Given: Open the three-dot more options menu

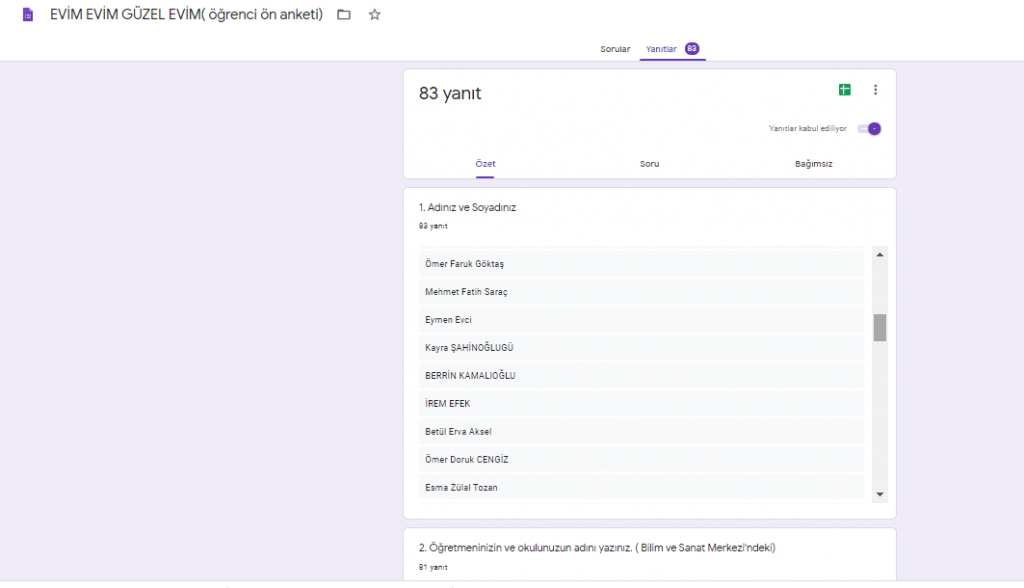Looking at the screenshot, I should pos(876,90).
